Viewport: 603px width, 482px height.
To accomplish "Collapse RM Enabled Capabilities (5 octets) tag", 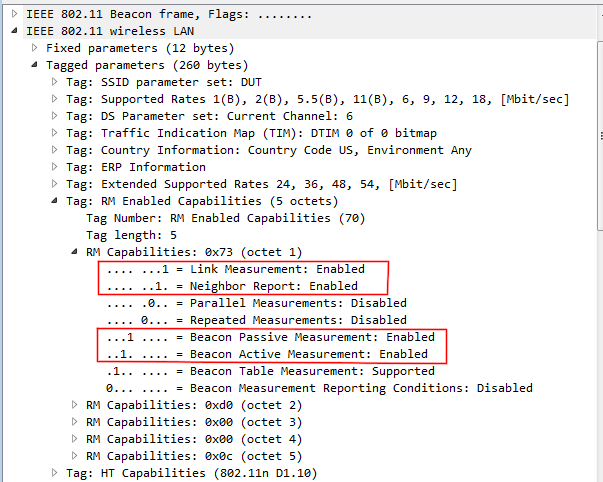I will pos(55,200).
